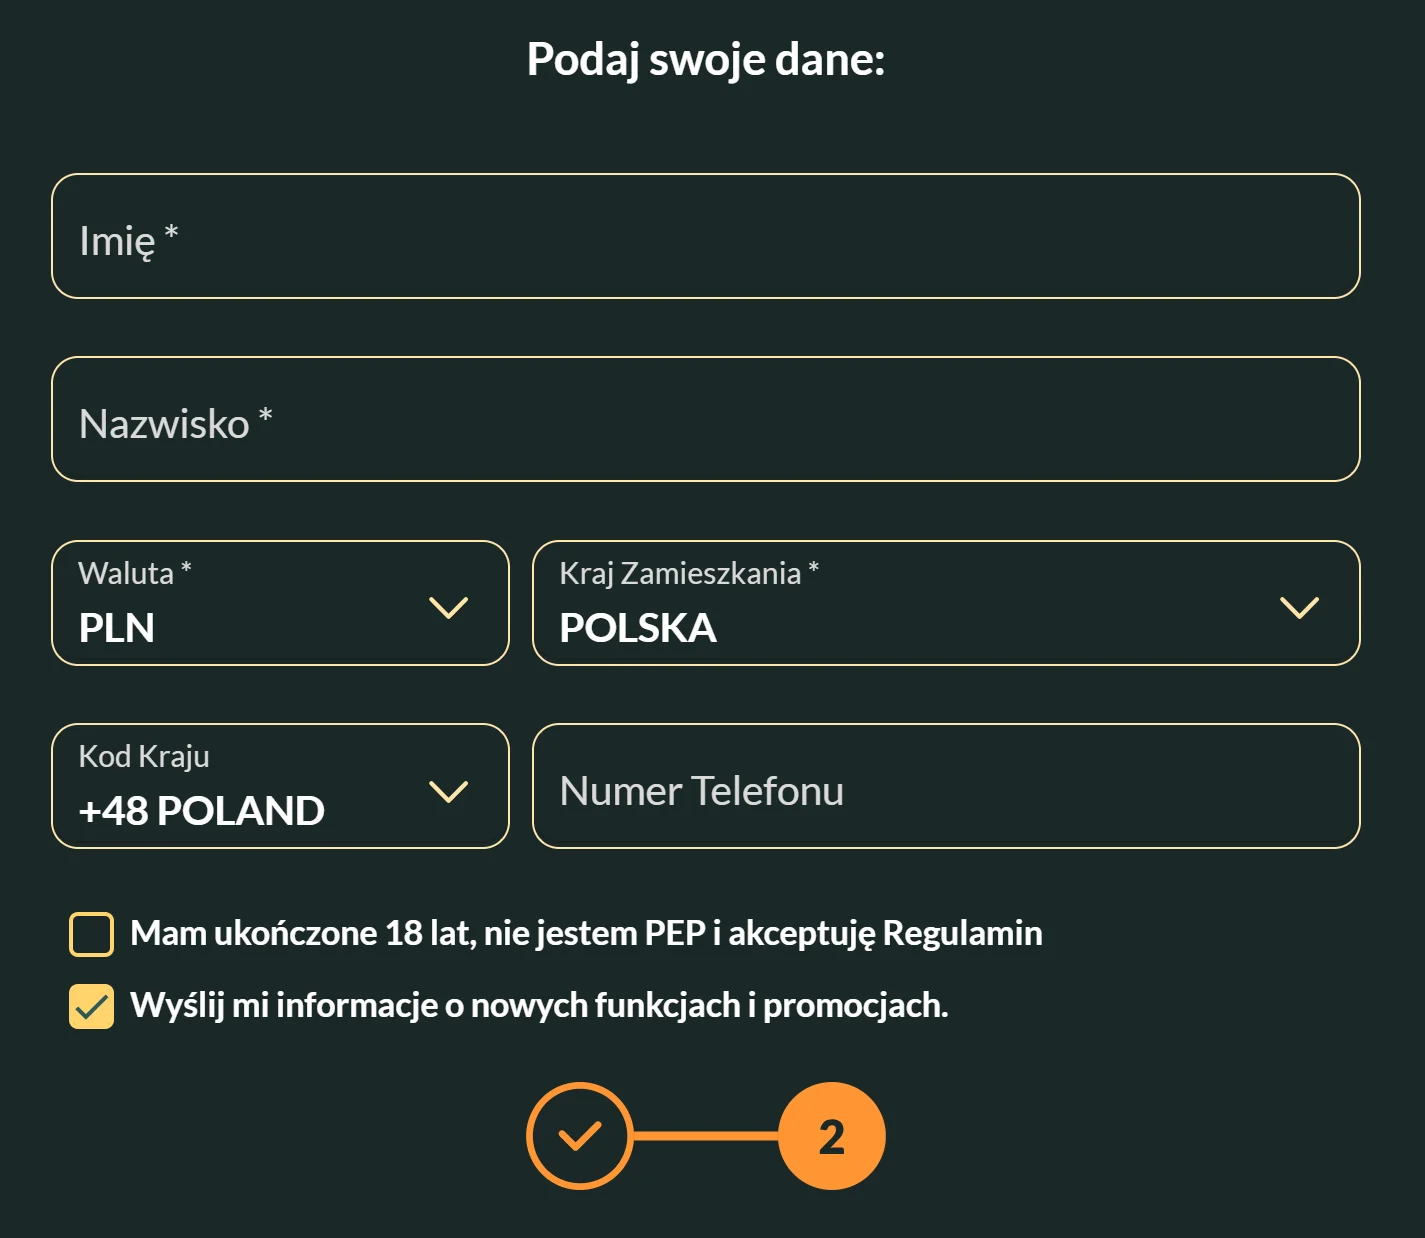Click the chevron on Kraj Zamieszkania field
The height and width of the screenshot is (1238, 1425).
coord(1297,606)
